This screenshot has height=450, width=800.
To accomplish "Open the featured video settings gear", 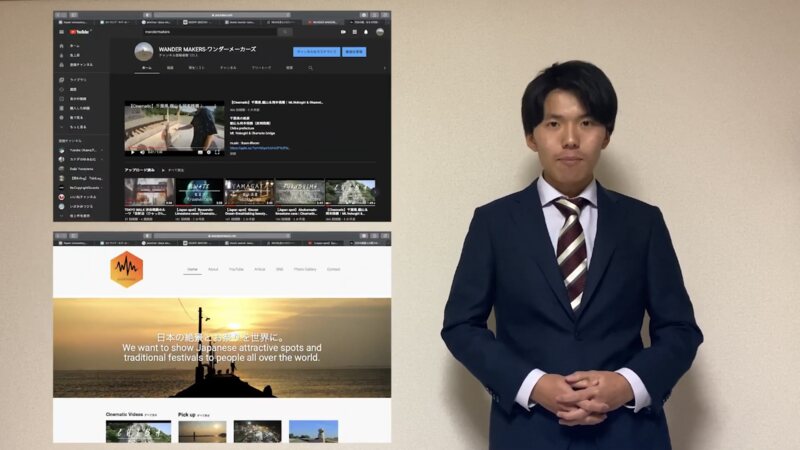I will 209,152.
